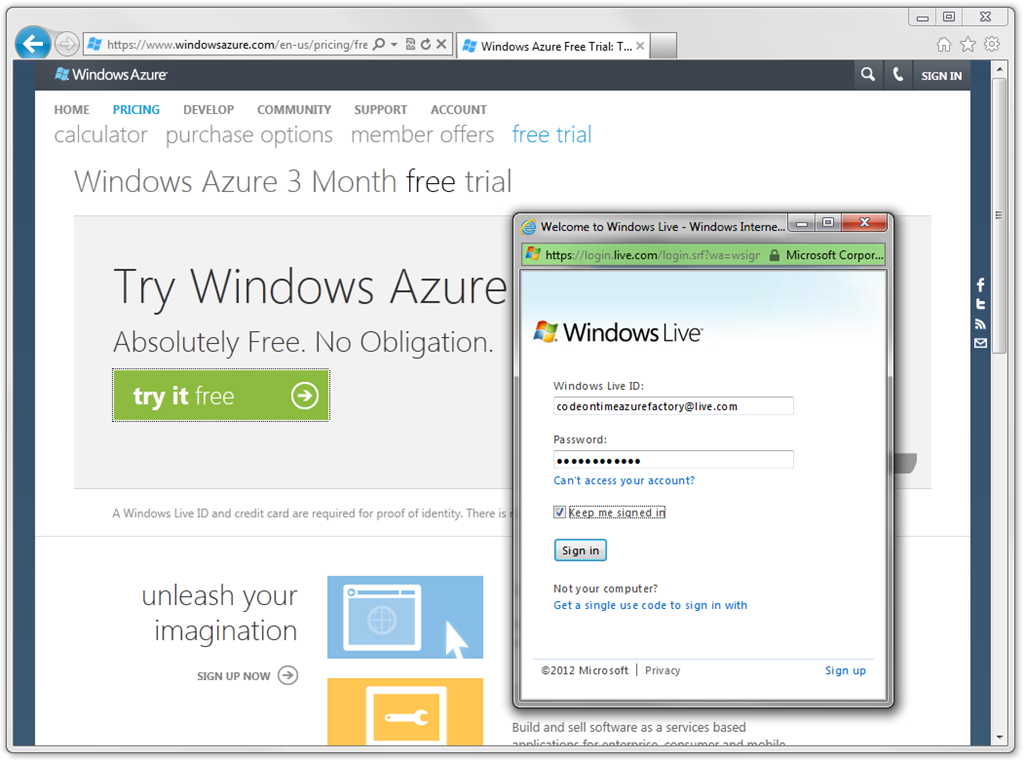Screen dimensions: 1024x760
Task: Open browser favorites star icon
Action: pos(968,44)
